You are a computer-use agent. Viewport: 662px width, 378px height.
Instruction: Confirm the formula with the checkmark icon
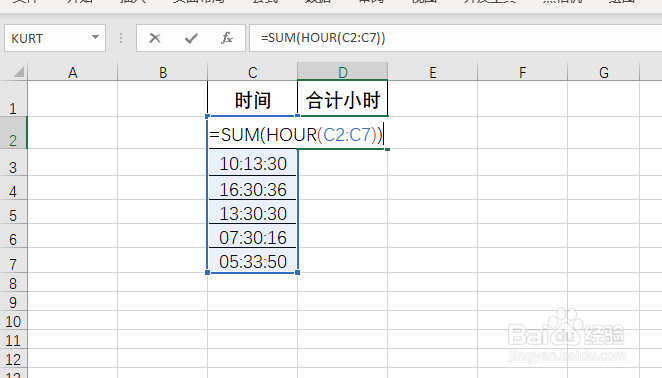coord(191,38)
